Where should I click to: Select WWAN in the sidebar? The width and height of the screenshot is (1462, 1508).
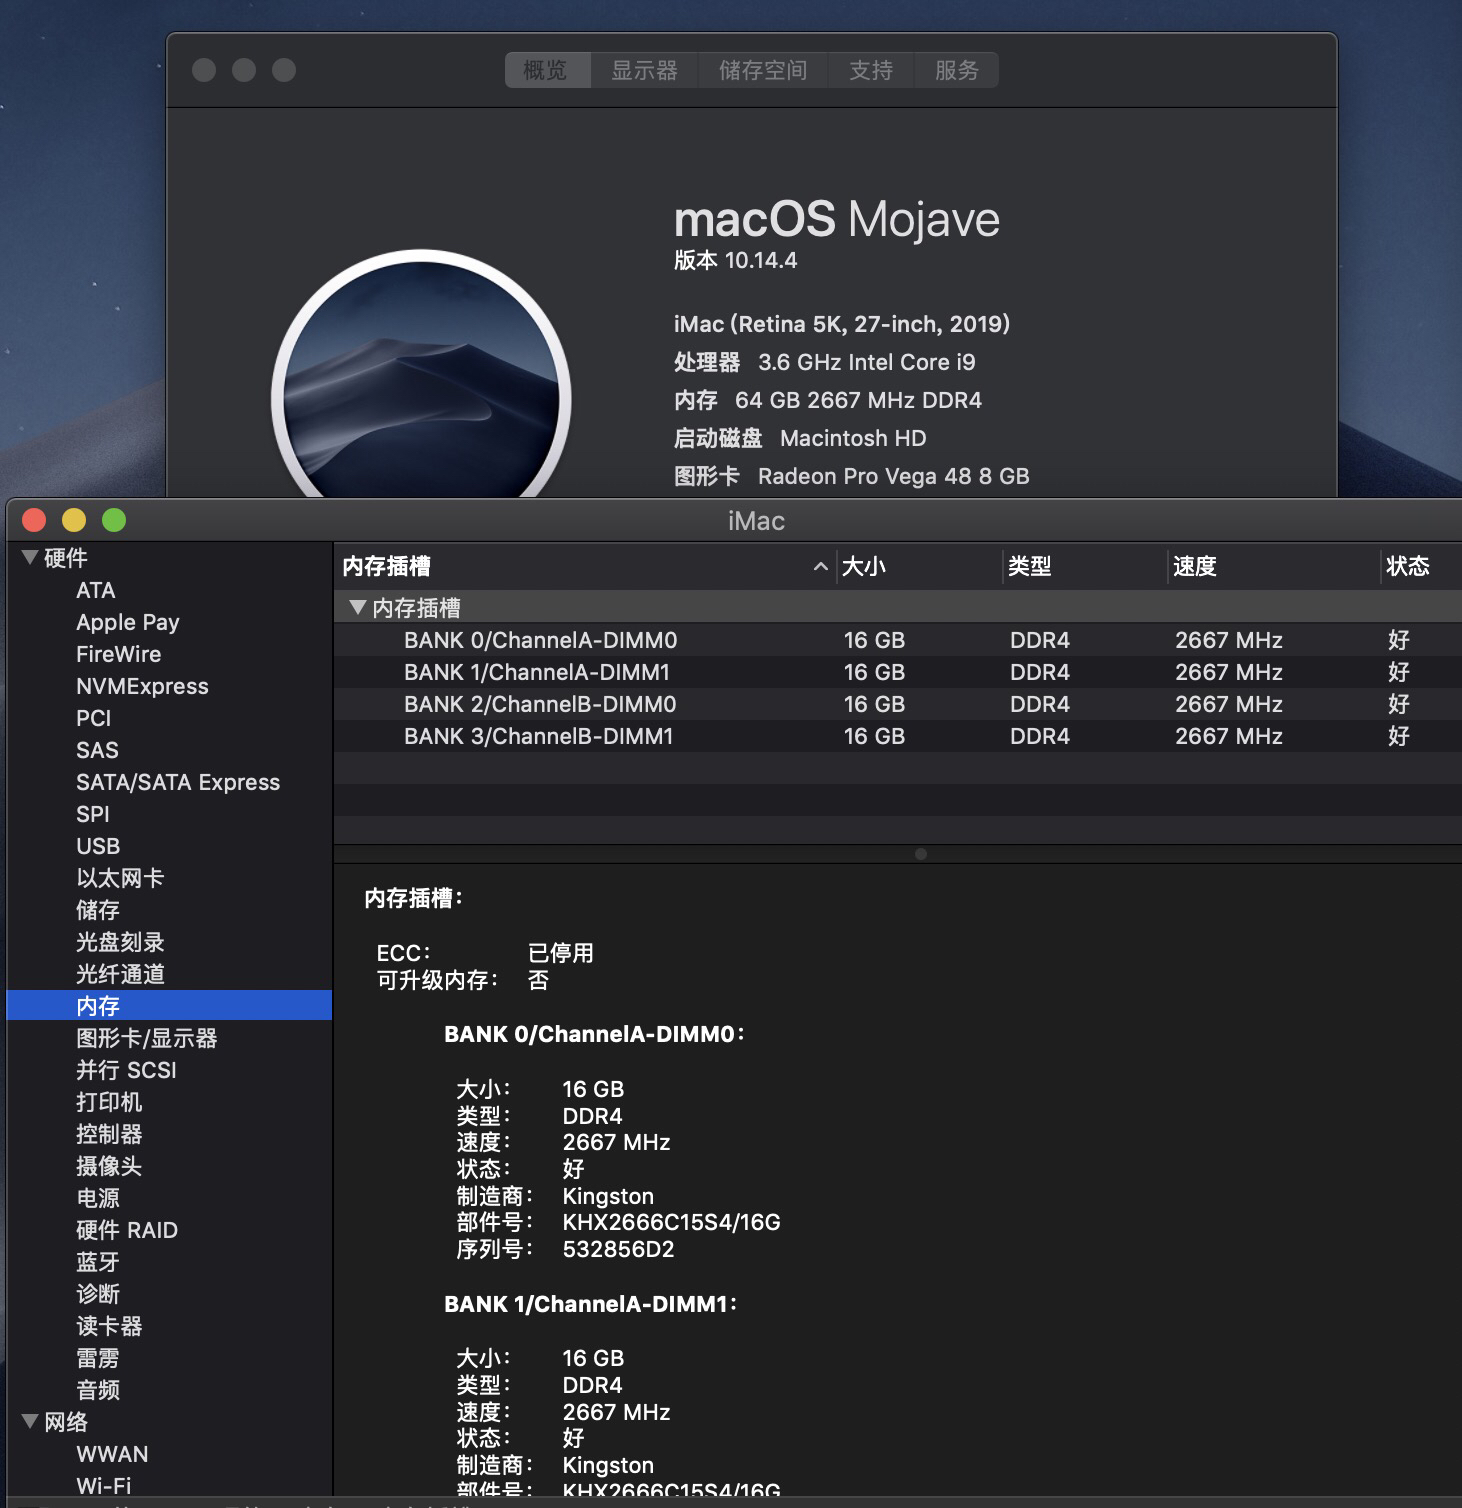(112, 1454)
